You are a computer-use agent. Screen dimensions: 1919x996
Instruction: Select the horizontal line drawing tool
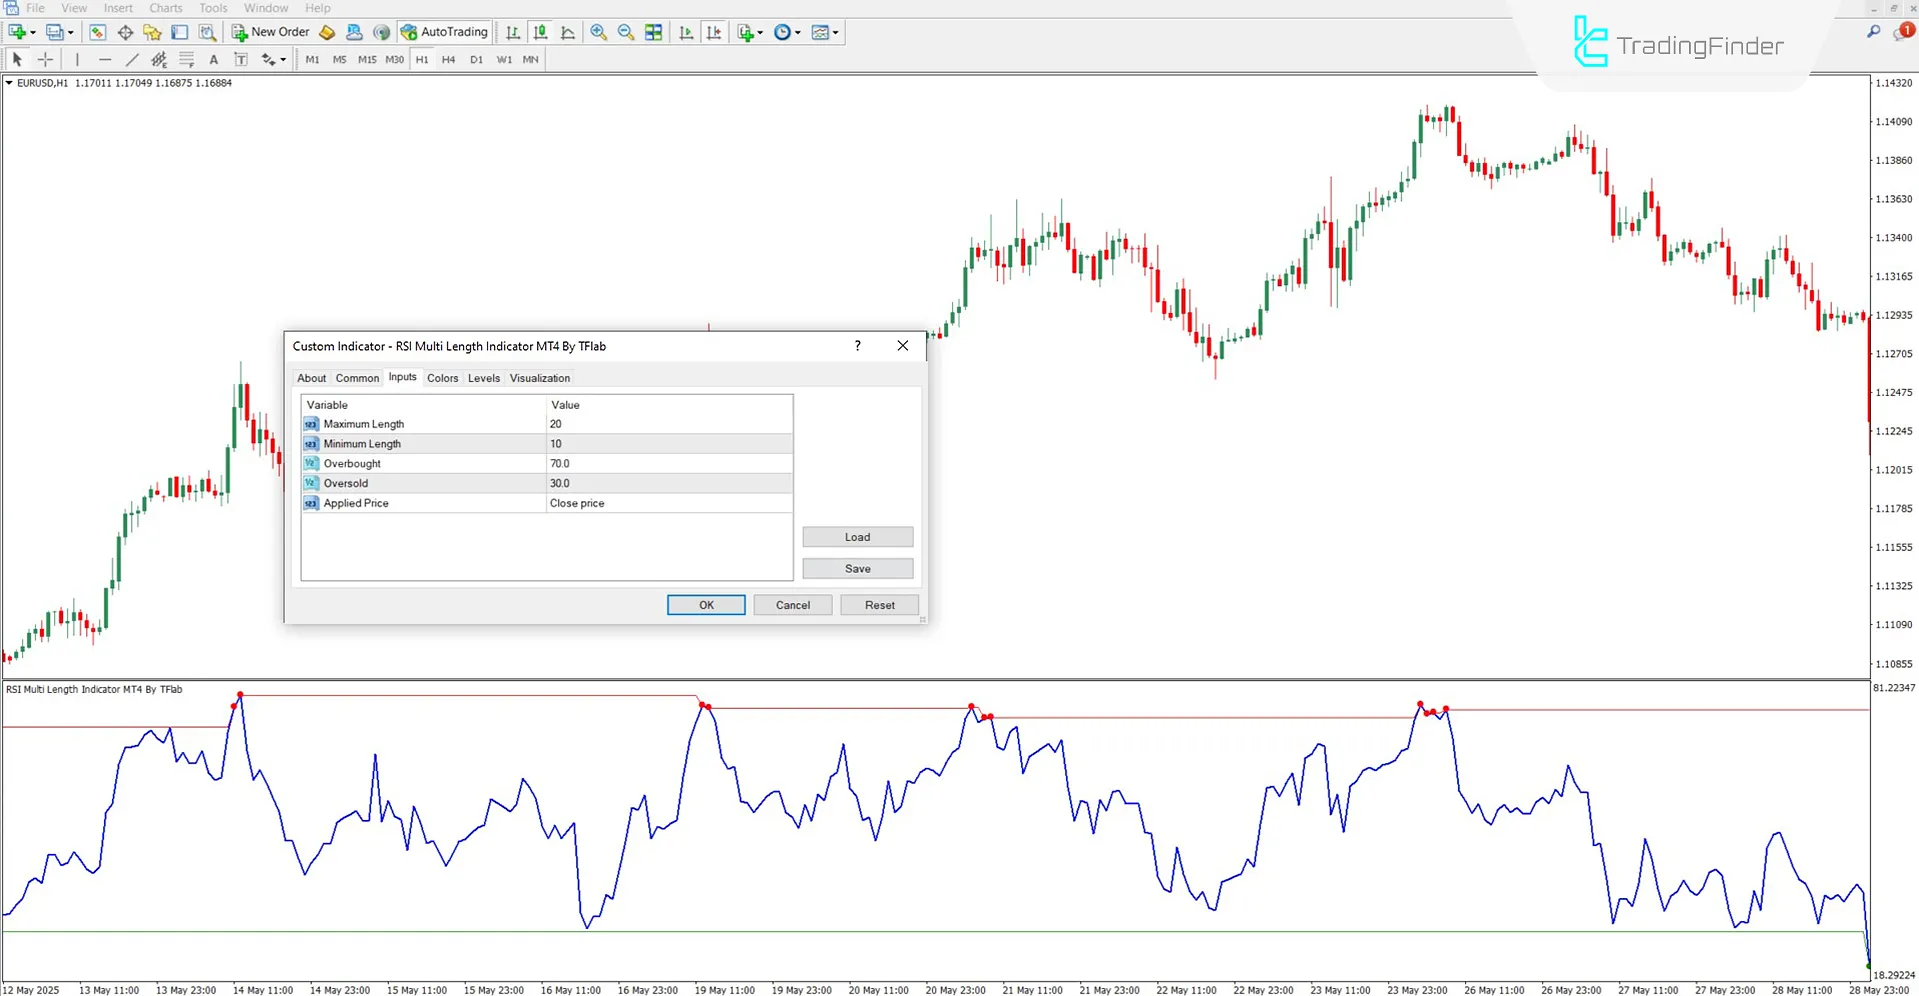click(x=104, y=59)
